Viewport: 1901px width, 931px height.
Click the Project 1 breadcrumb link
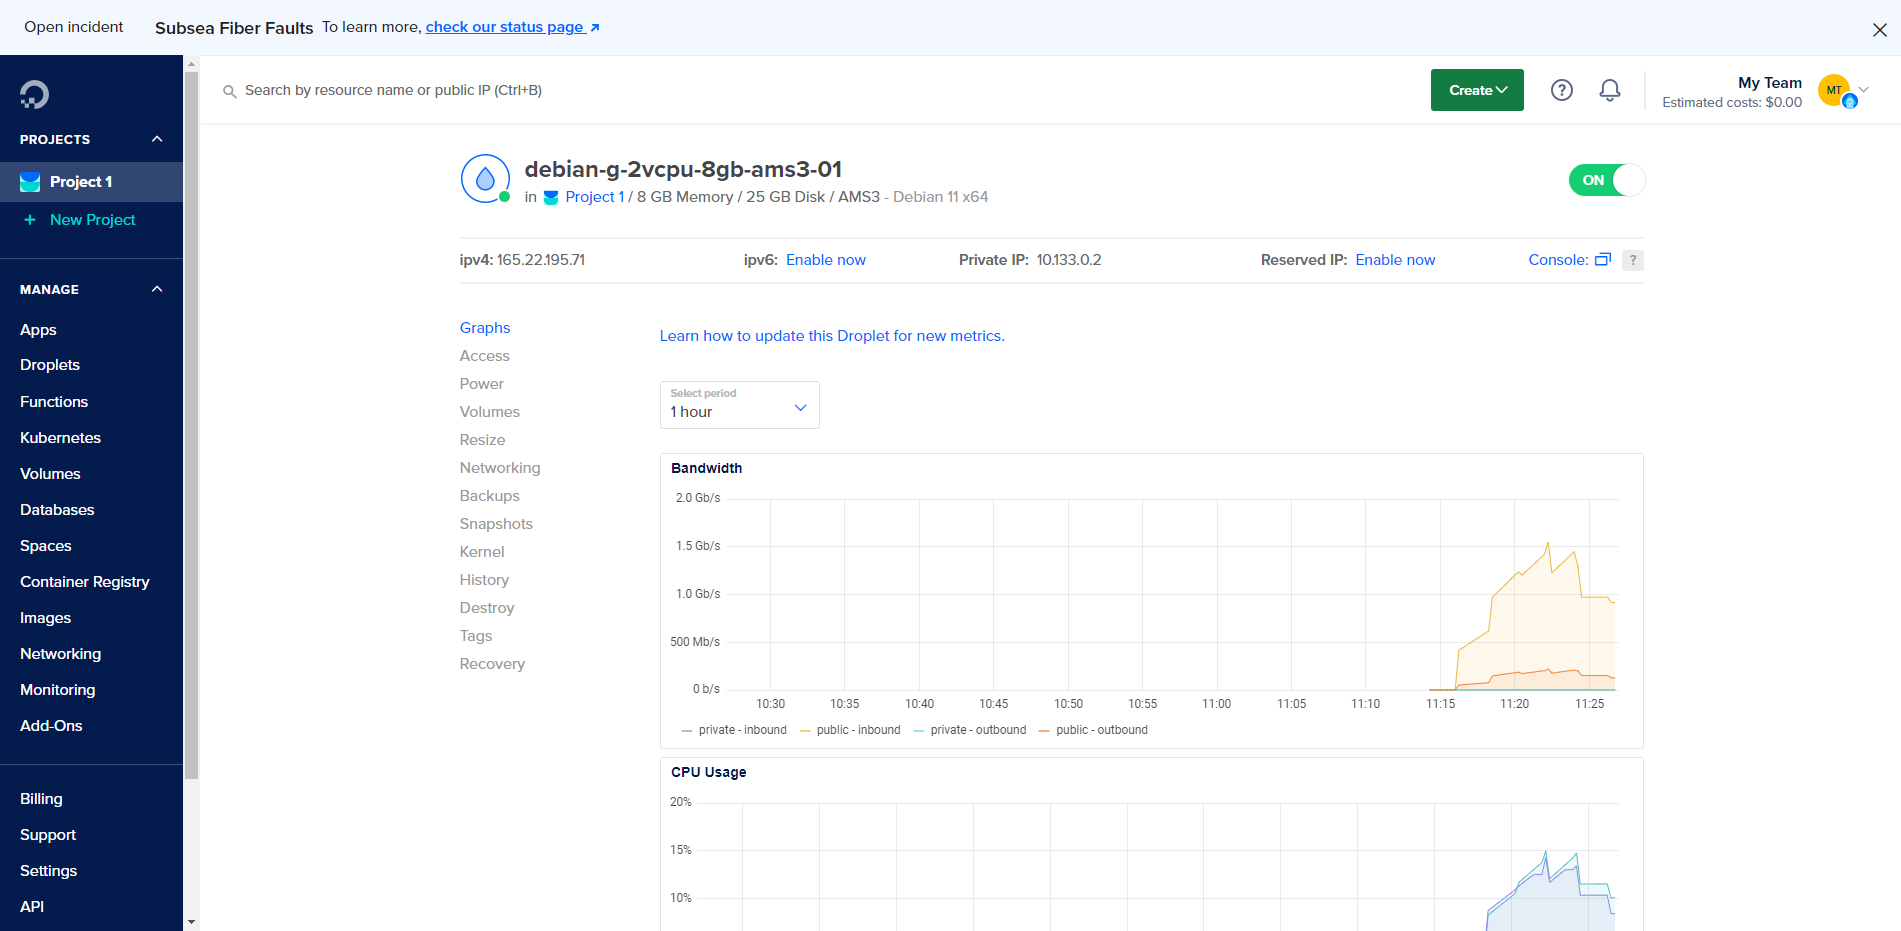coord(595,197)
